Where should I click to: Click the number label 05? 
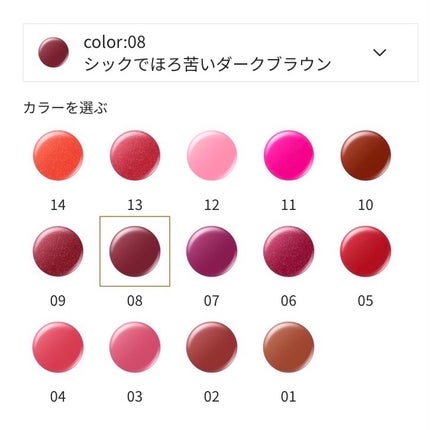pyautogui.click(x=365, y=301)
